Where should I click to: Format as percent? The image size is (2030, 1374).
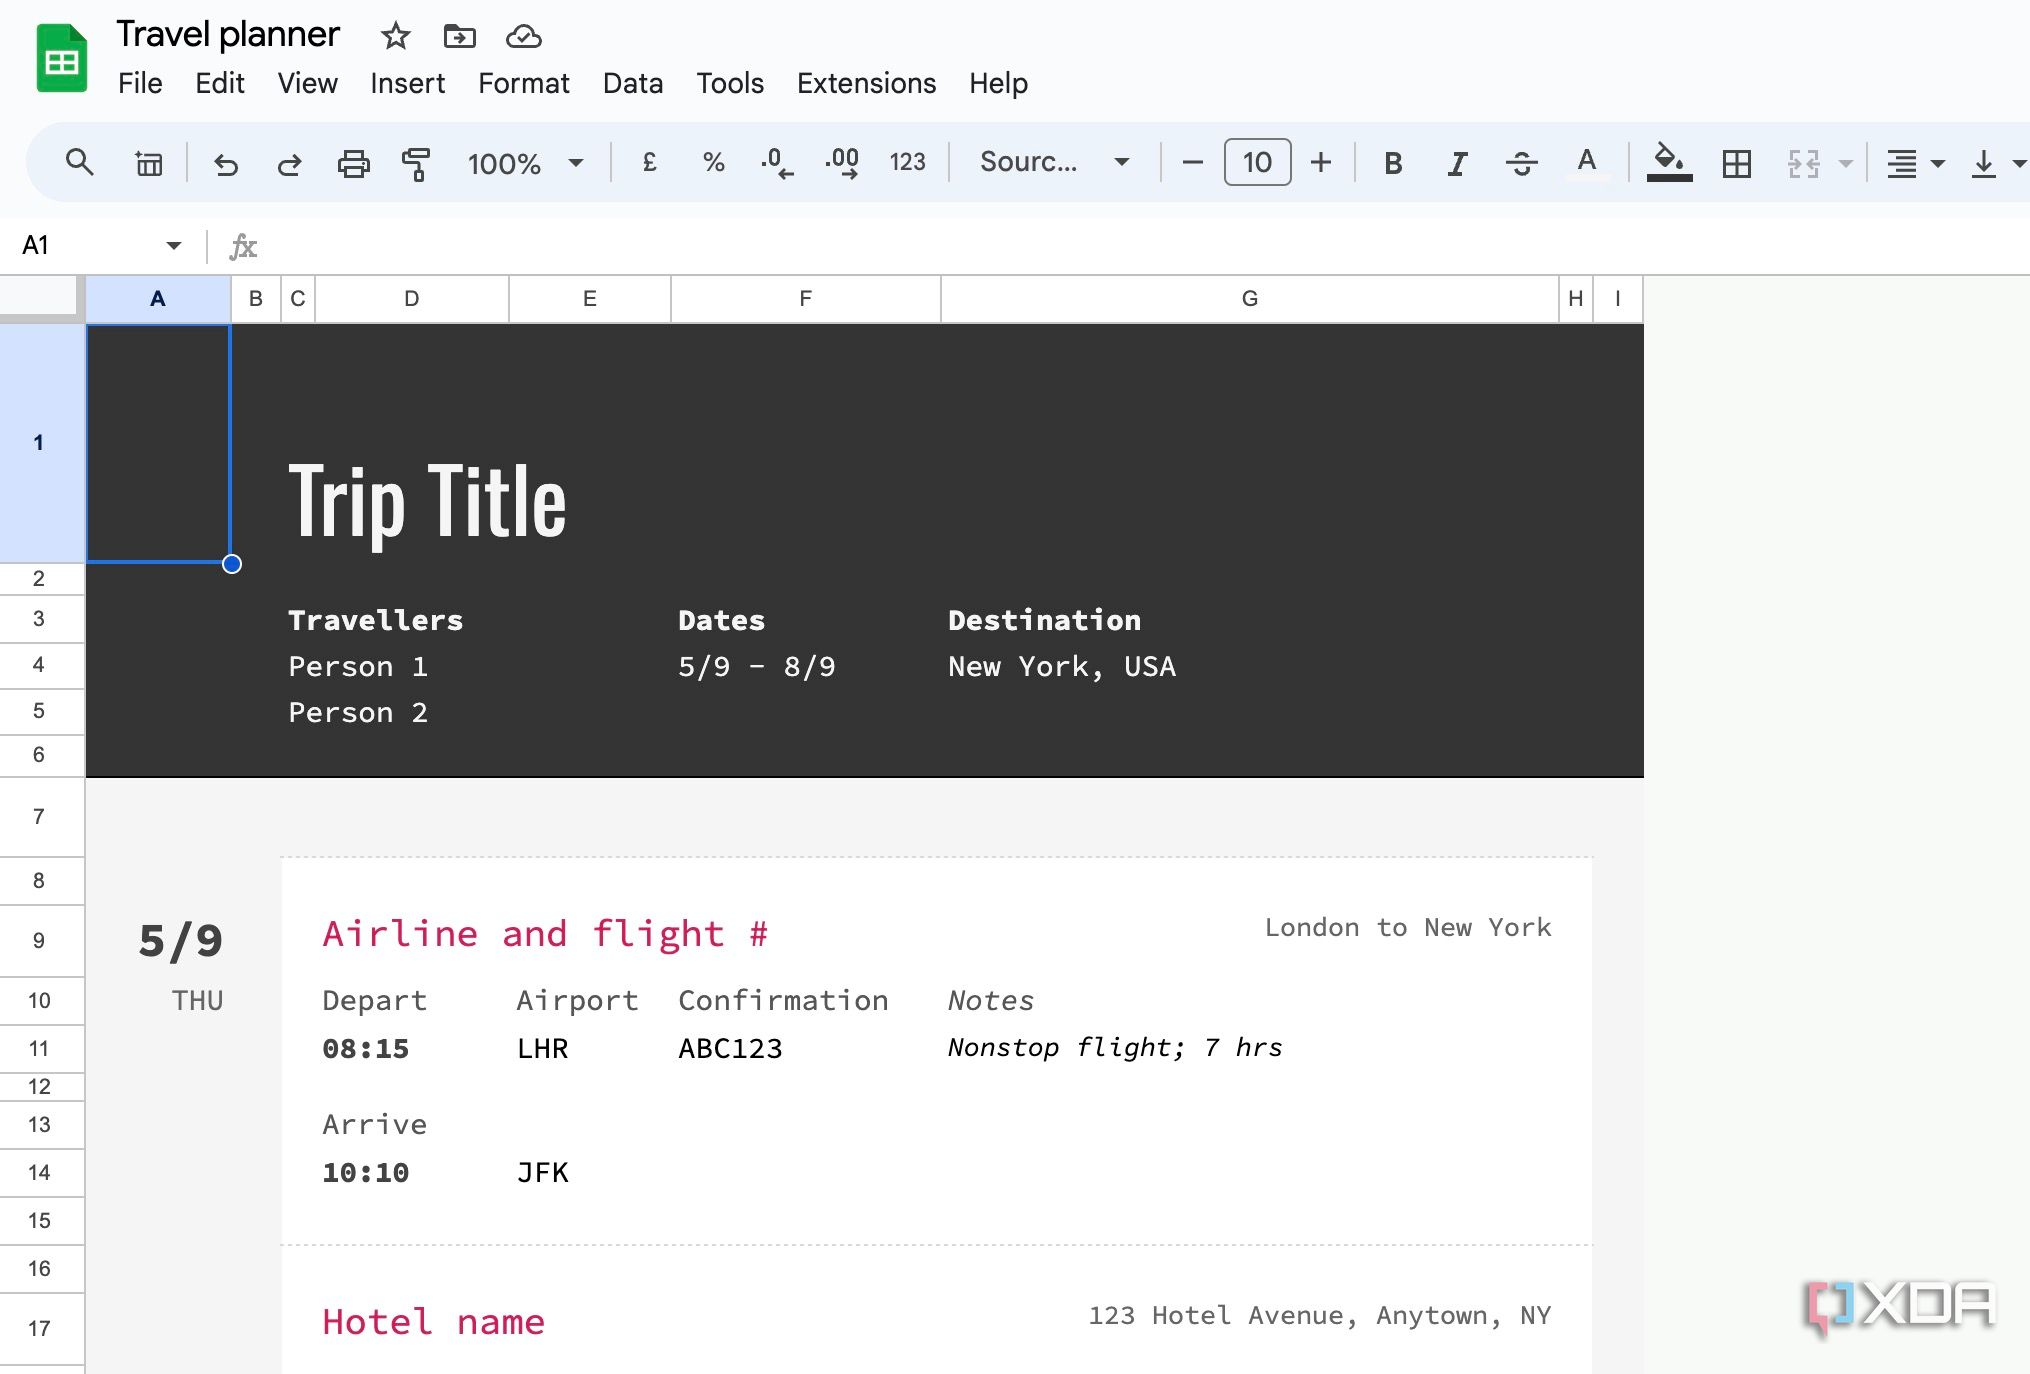(713, 162)
